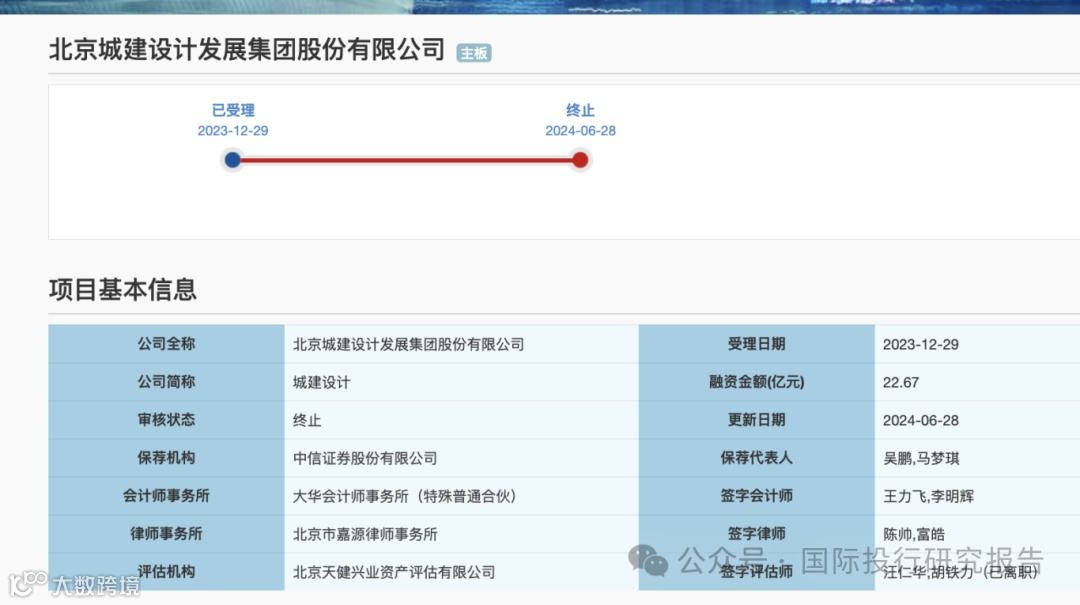Click the 评估机构 header cell
This screenshot has width=1080, height=605.
166,571
